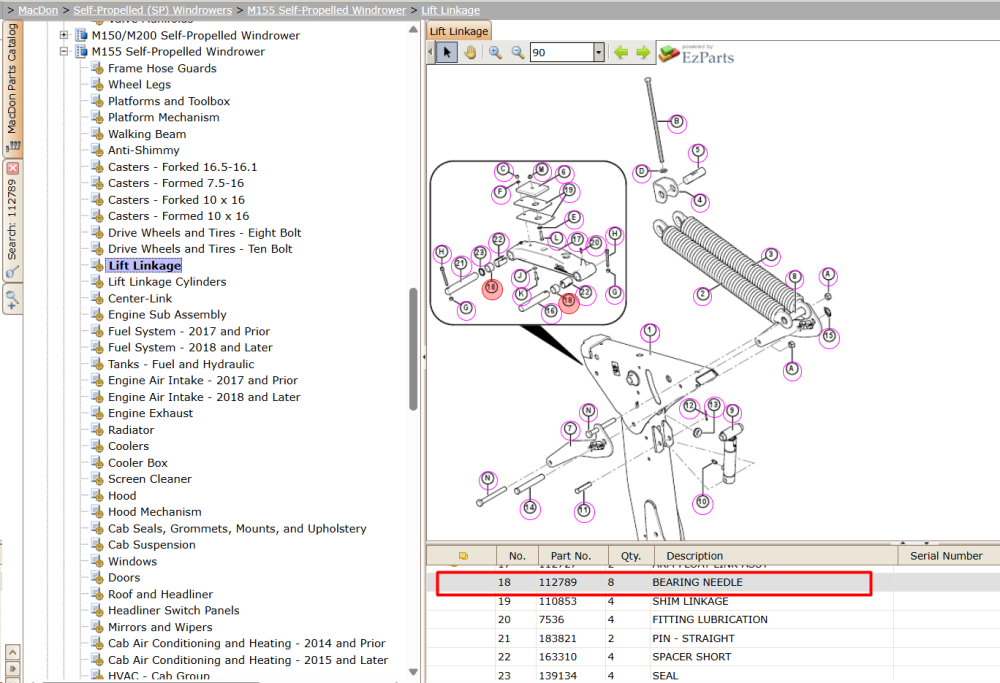Open Casters - Forked 16.5-16.1
Image resolution: width=1000 pixels, height=683 pixels.
[182, 166]
